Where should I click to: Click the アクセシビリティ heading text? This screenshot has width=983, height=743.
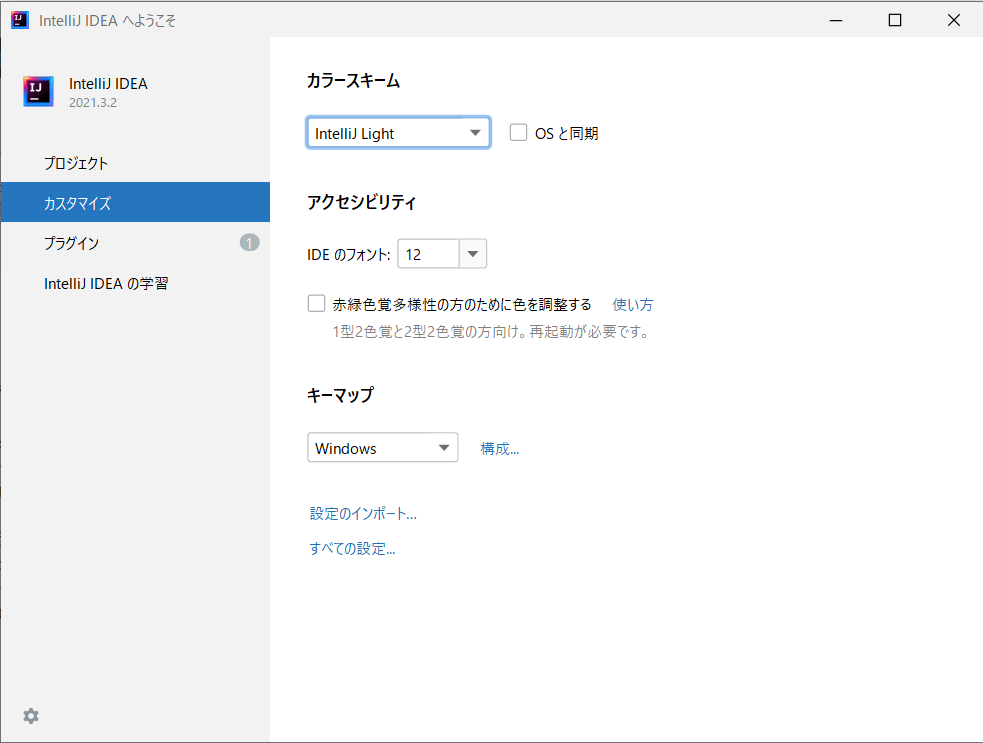[x=361, y=202]
